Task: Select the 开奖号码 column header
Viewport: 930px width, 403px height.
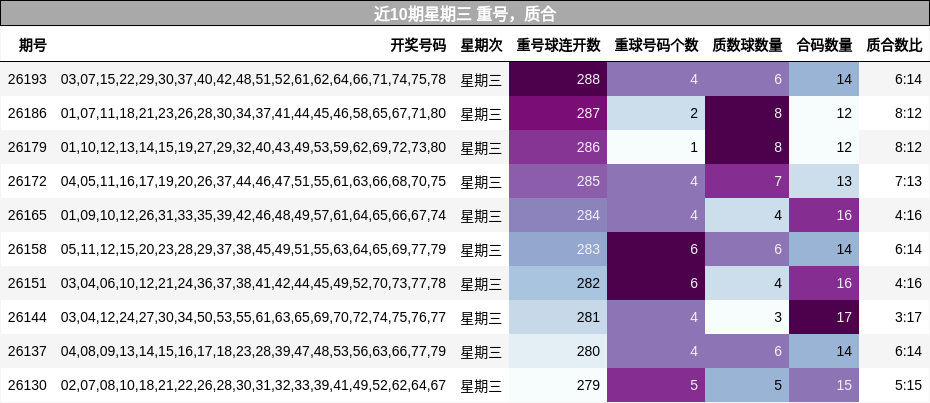Action: 418,45
